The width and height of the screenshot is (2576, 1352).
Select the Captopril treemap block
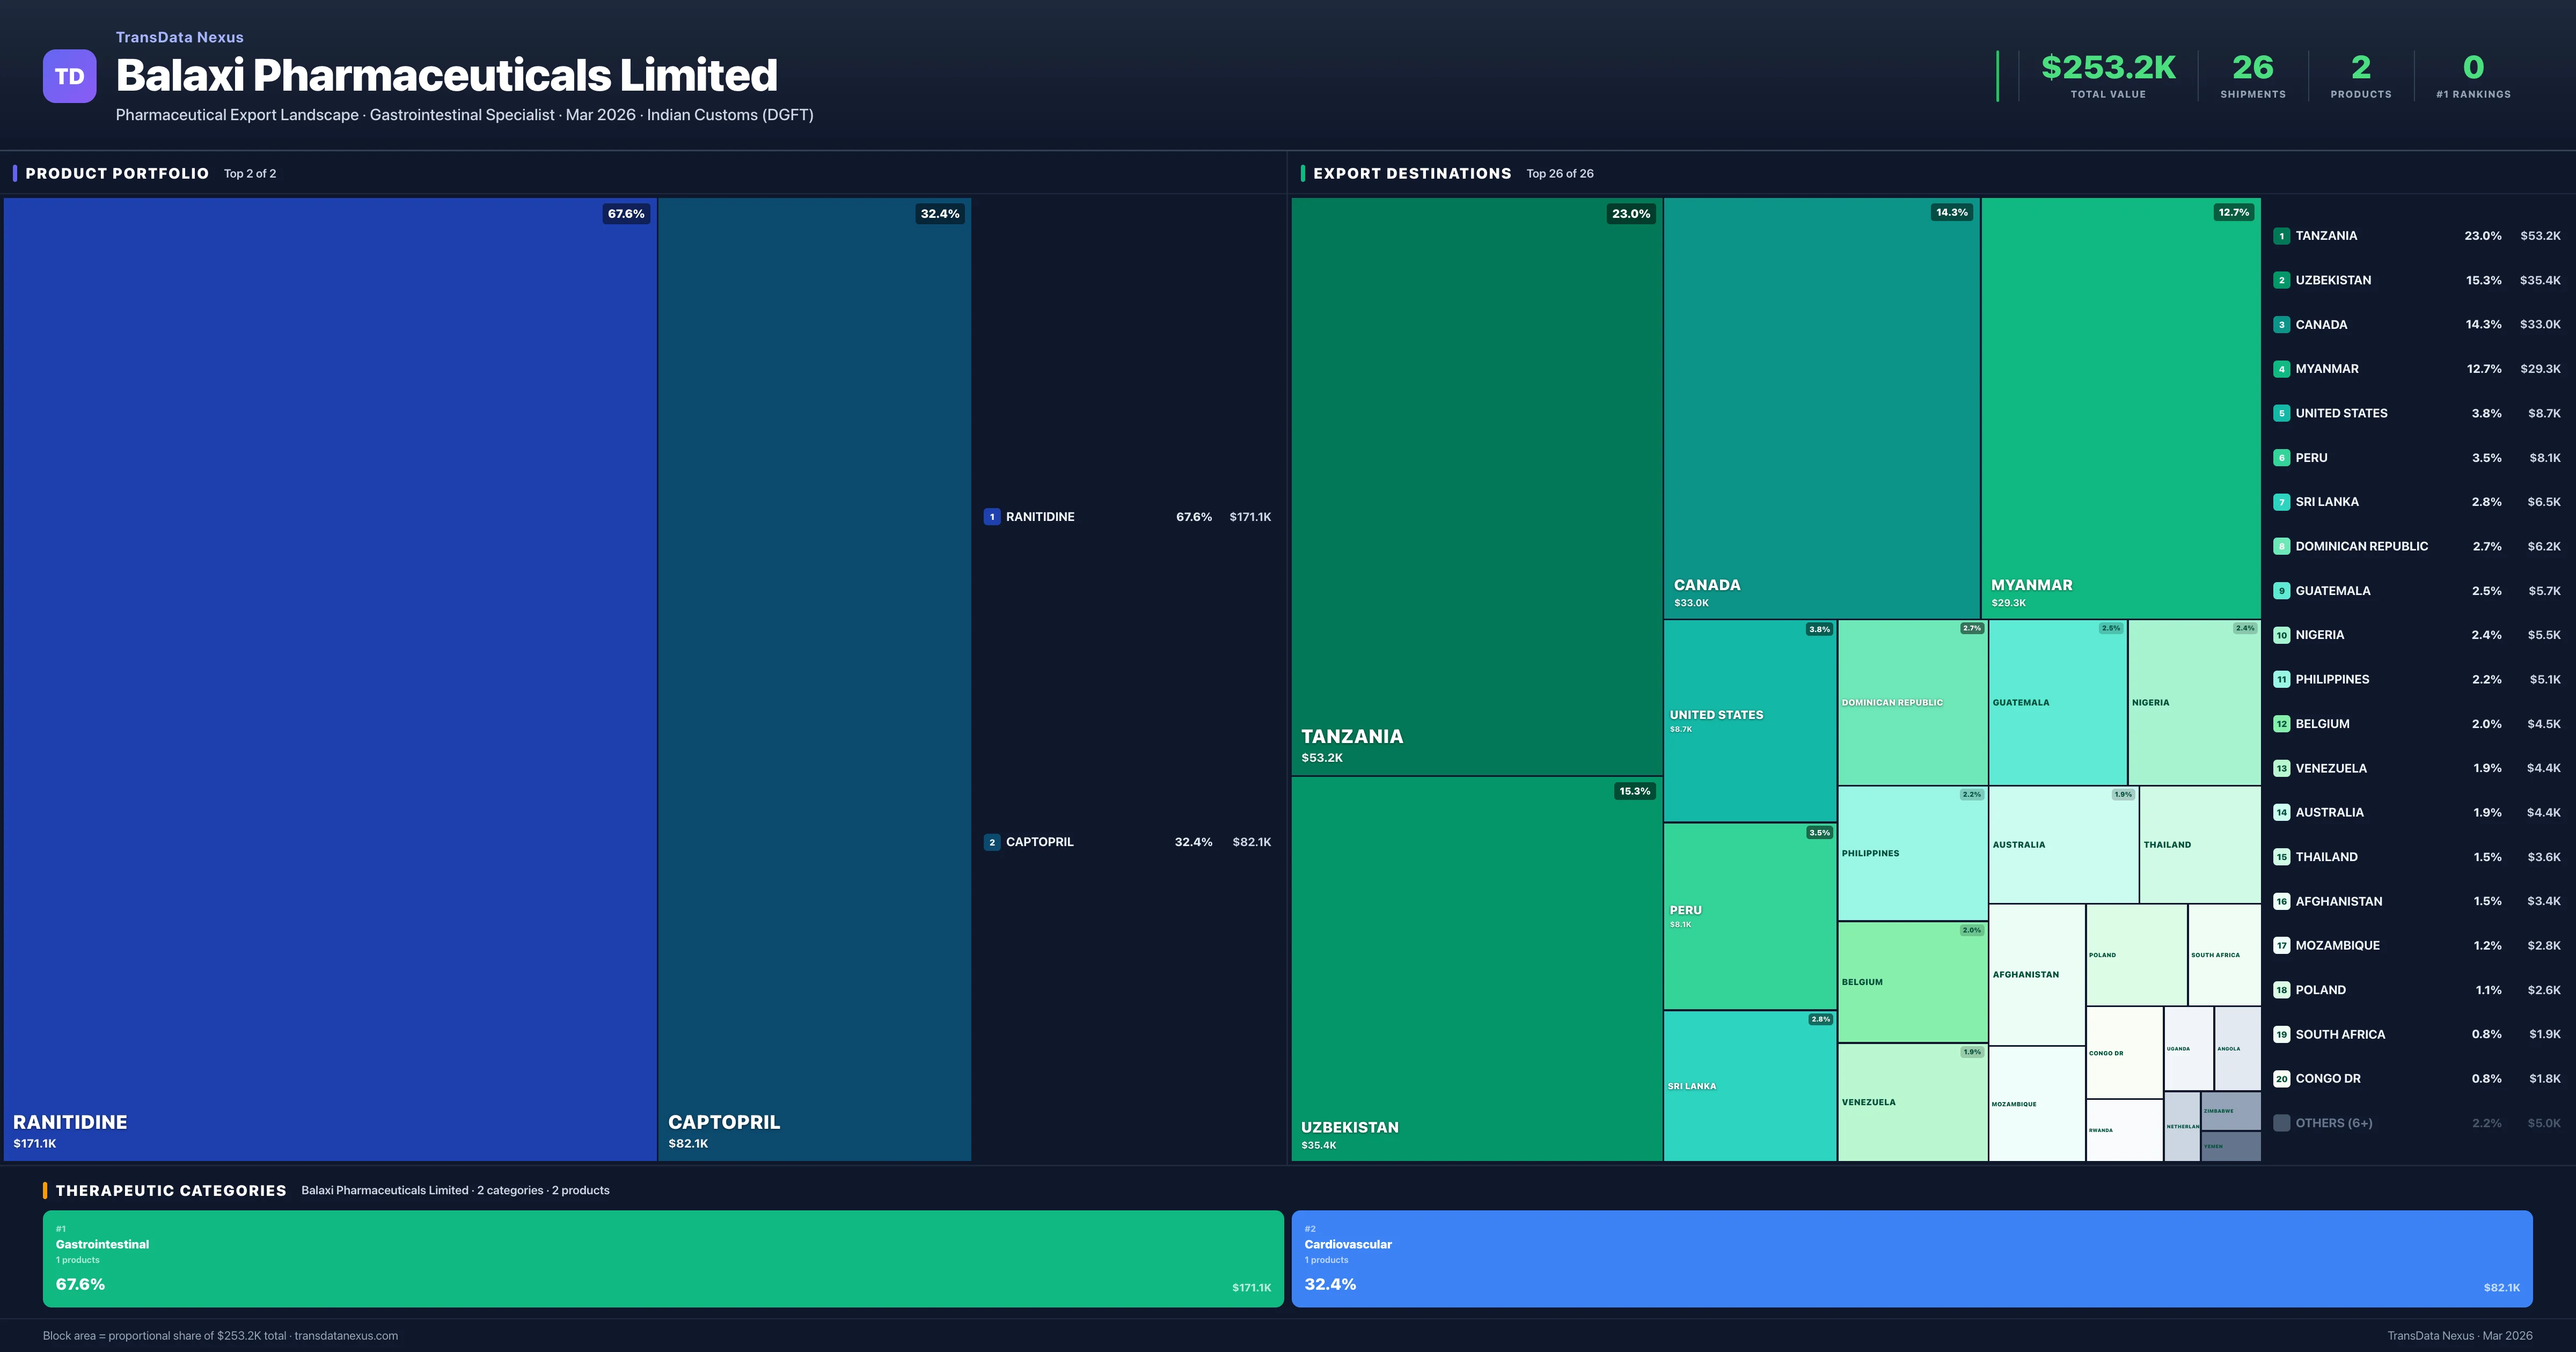click(814, 678)
